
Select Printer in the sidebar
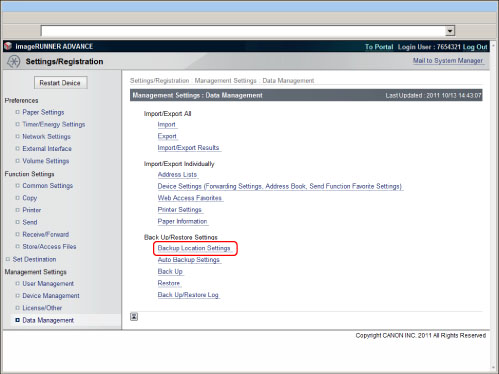(x=32, y=210)
